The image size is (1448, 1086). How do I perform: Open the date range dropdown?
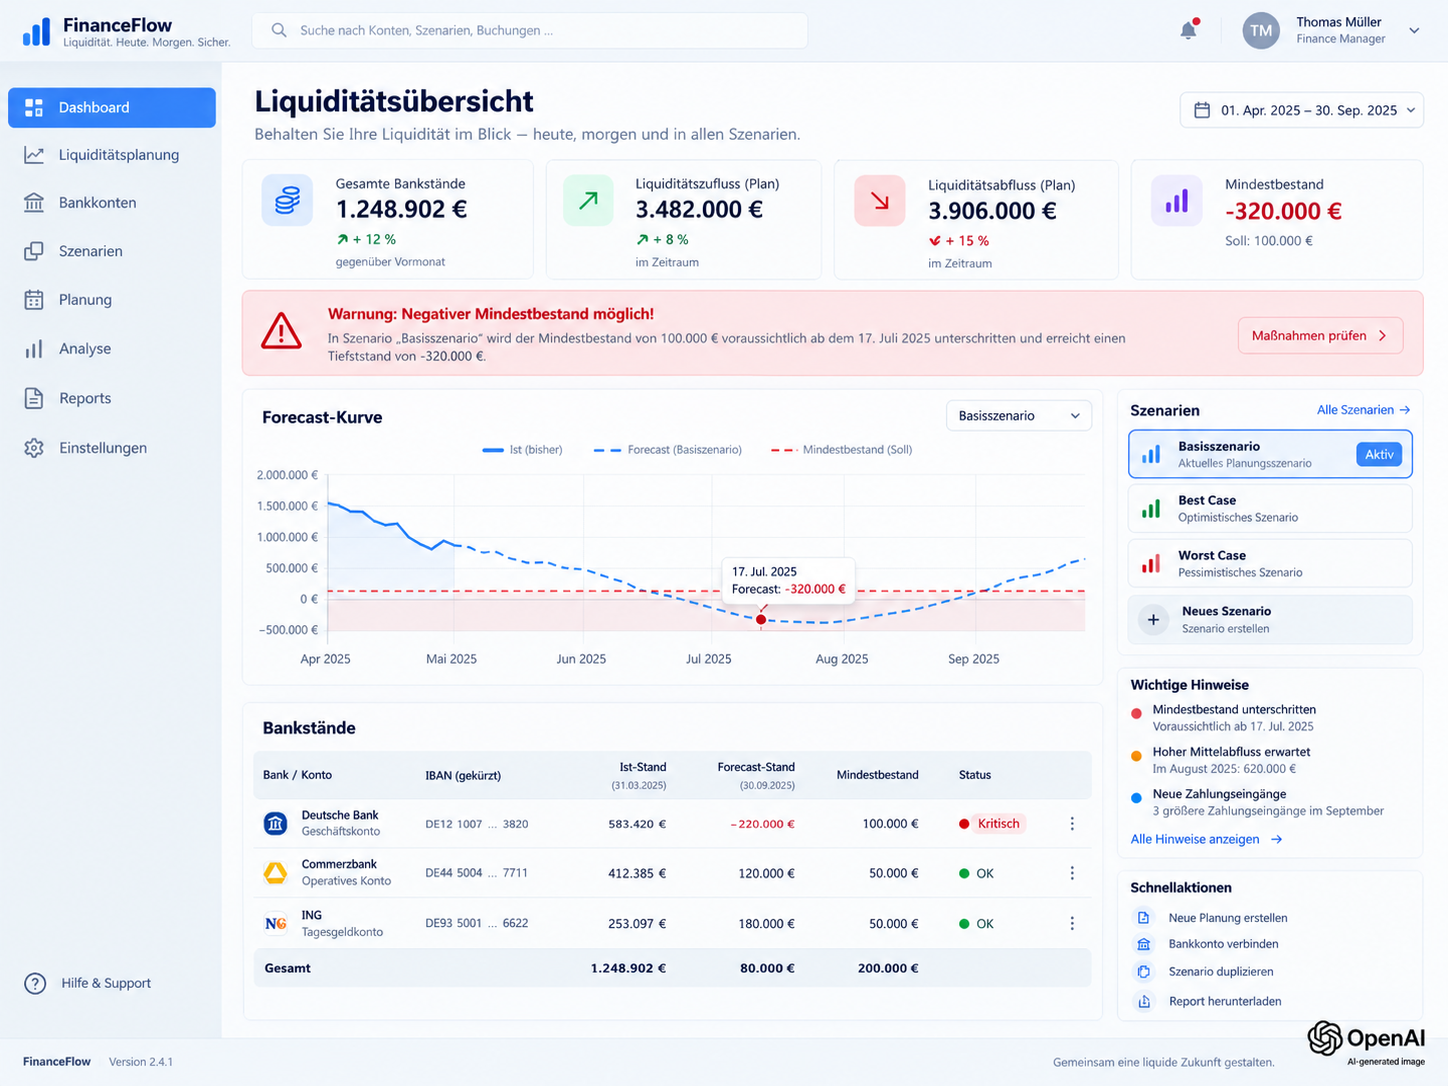[1302, 110]
